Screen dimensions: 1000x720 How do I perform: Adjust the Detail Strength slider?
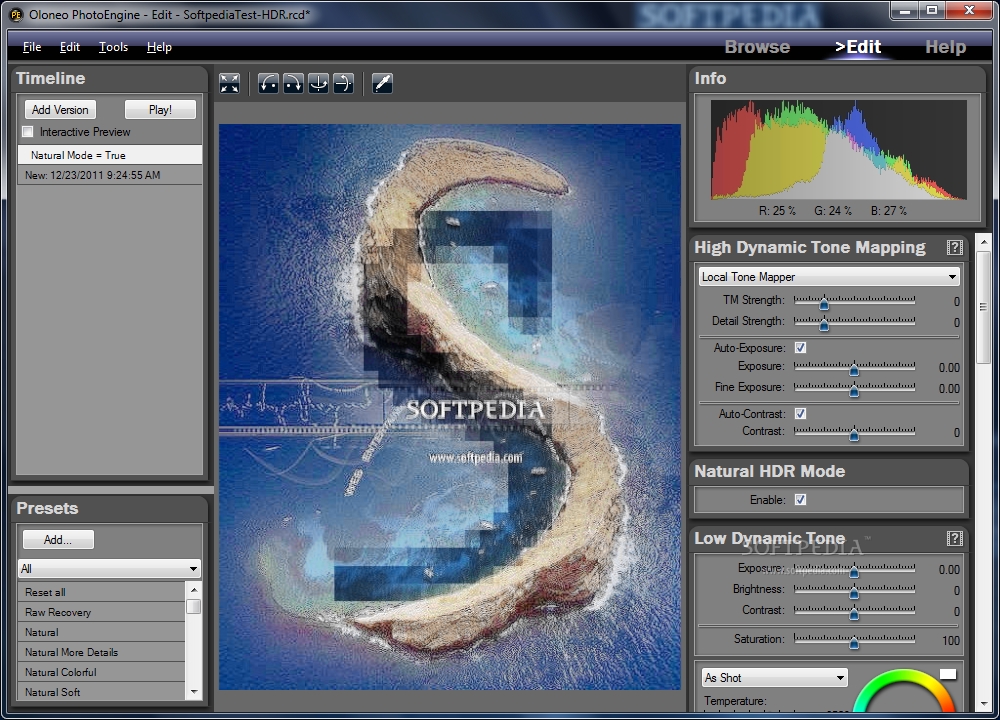[854, 322]
